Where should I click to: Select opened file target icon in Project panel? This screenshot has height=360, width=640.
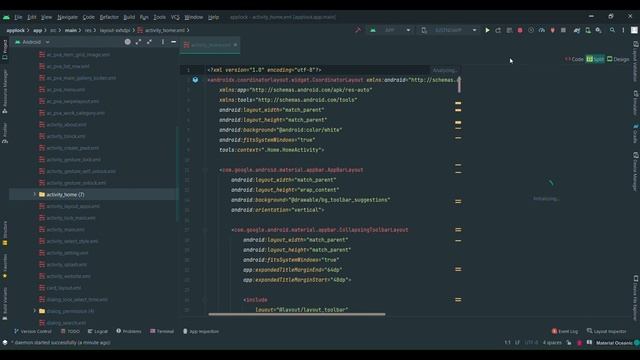pos(128,42)
